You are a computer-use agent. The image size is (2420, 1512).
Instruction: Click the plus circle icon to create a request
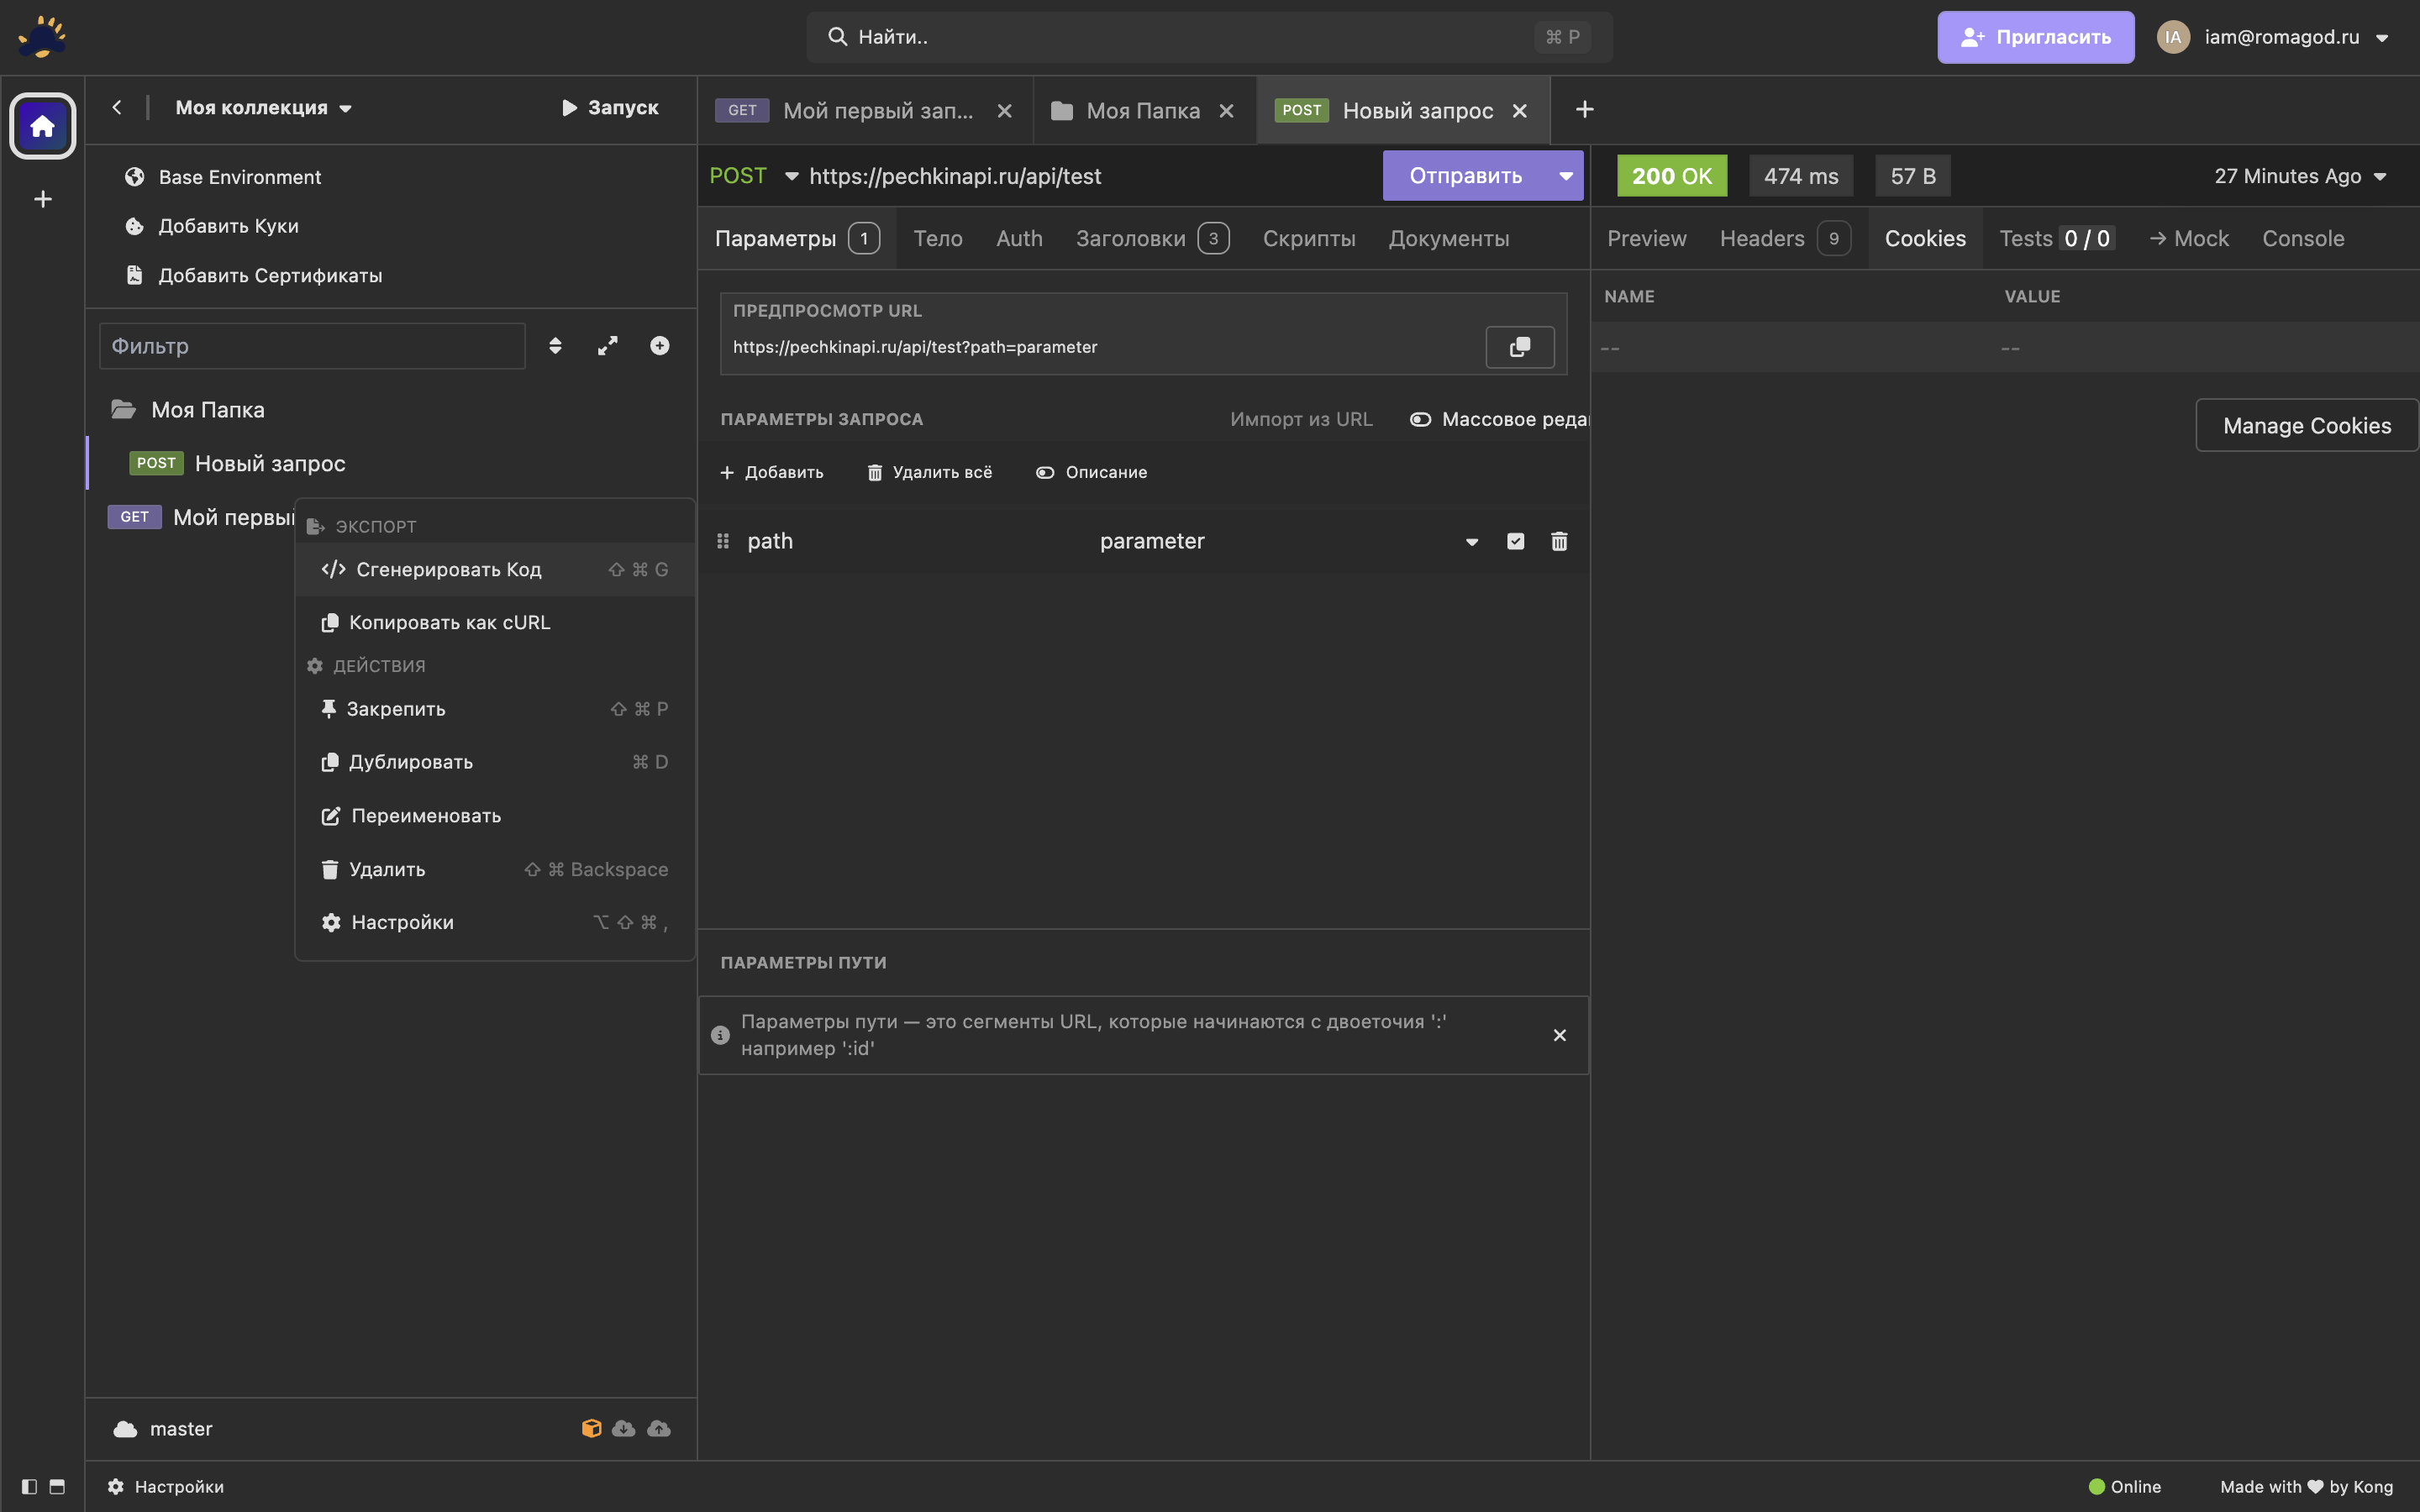click(659, 346)
